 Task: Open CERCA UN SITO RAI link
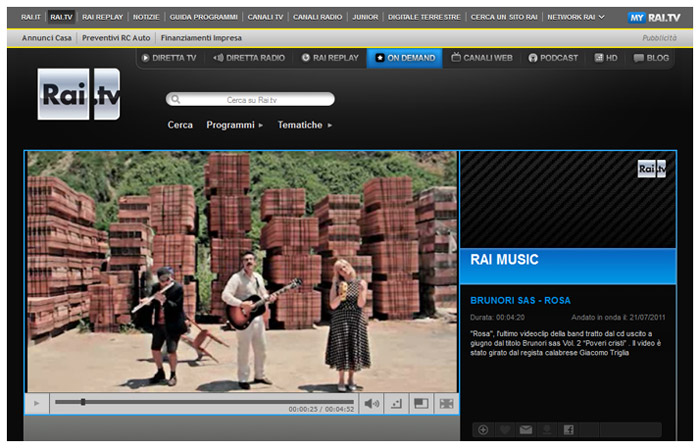504,17
